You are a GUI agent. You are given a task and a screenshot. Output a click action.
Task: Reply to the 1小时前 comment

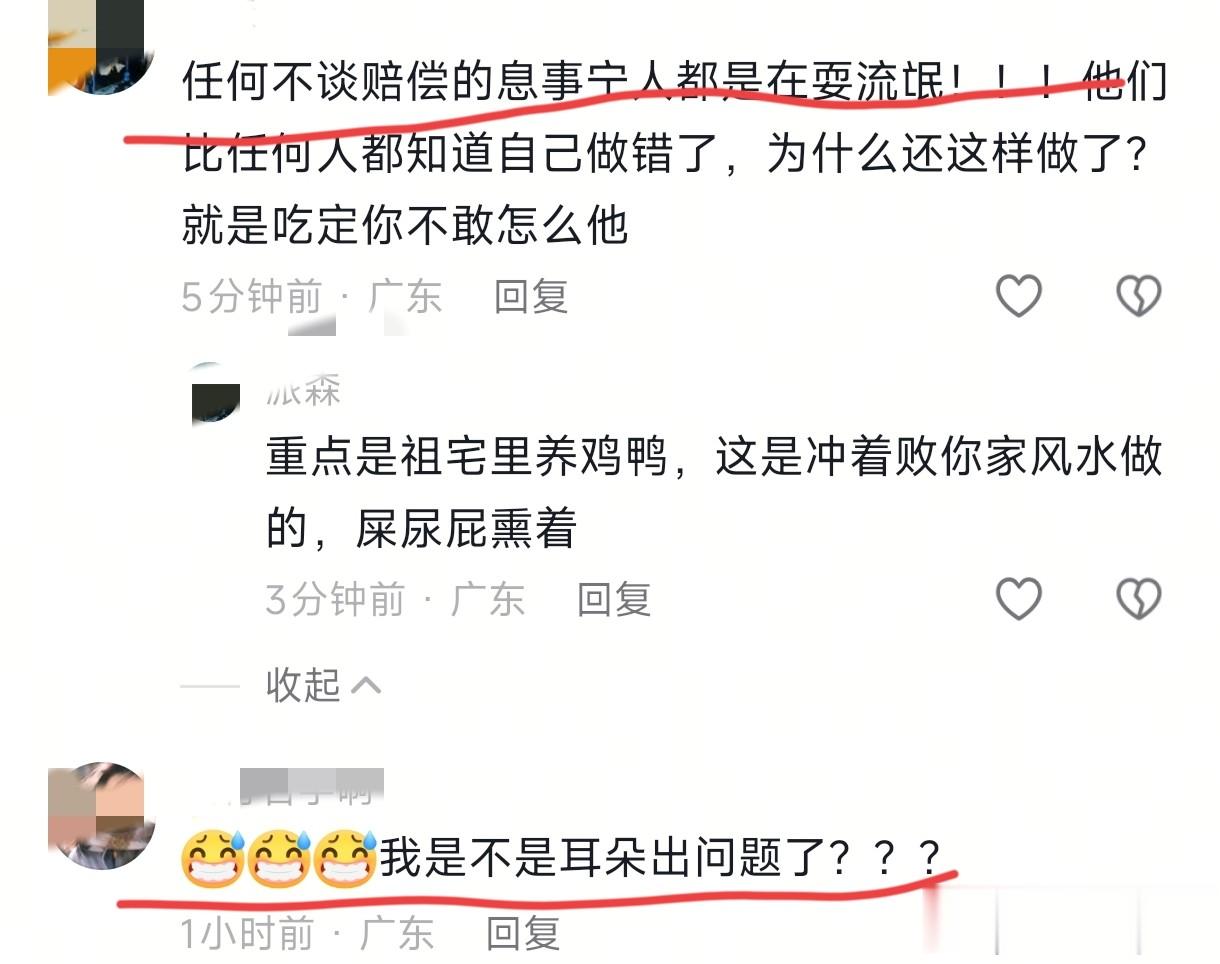click(x=522, y=933)
